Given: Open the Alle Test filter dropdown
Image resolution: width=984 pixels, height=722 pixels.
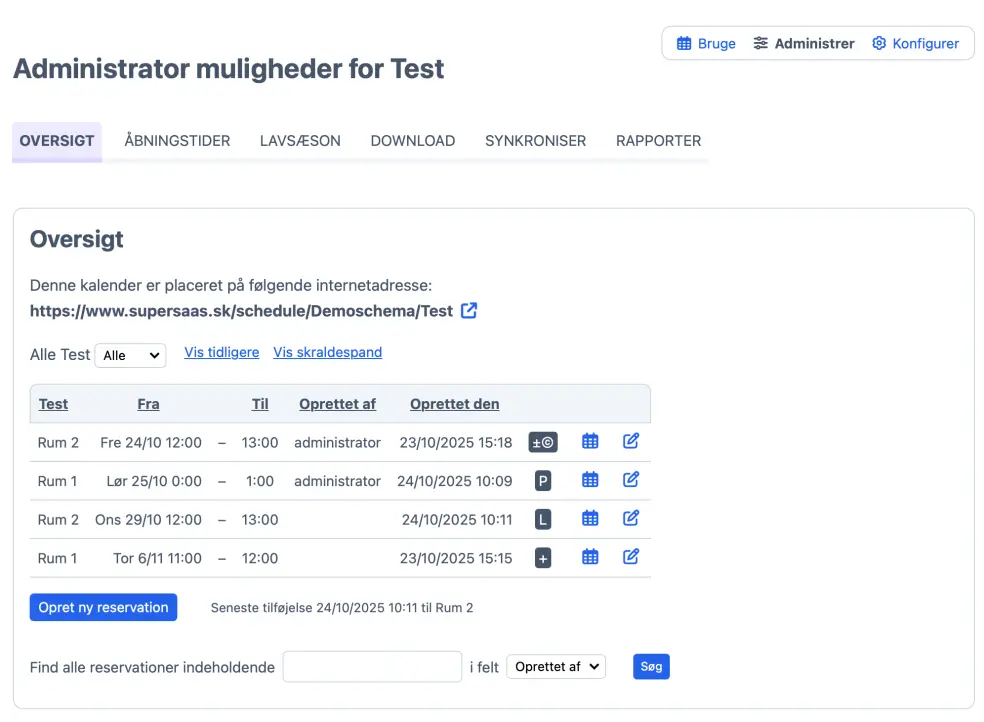Looking at the screenshot, I should (x=130, y=355).
